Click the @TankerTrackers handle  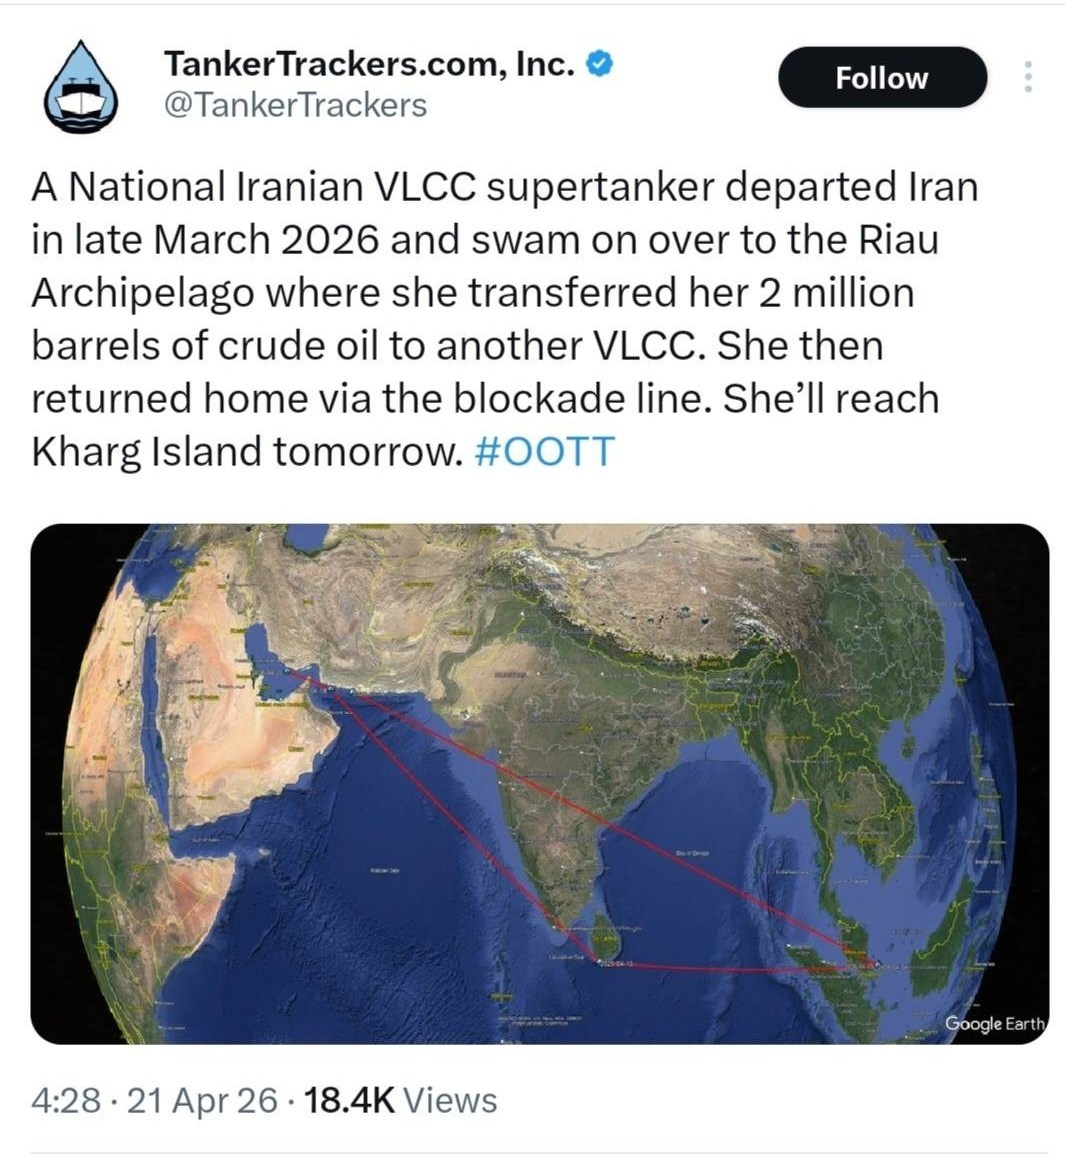pos(295,105)
